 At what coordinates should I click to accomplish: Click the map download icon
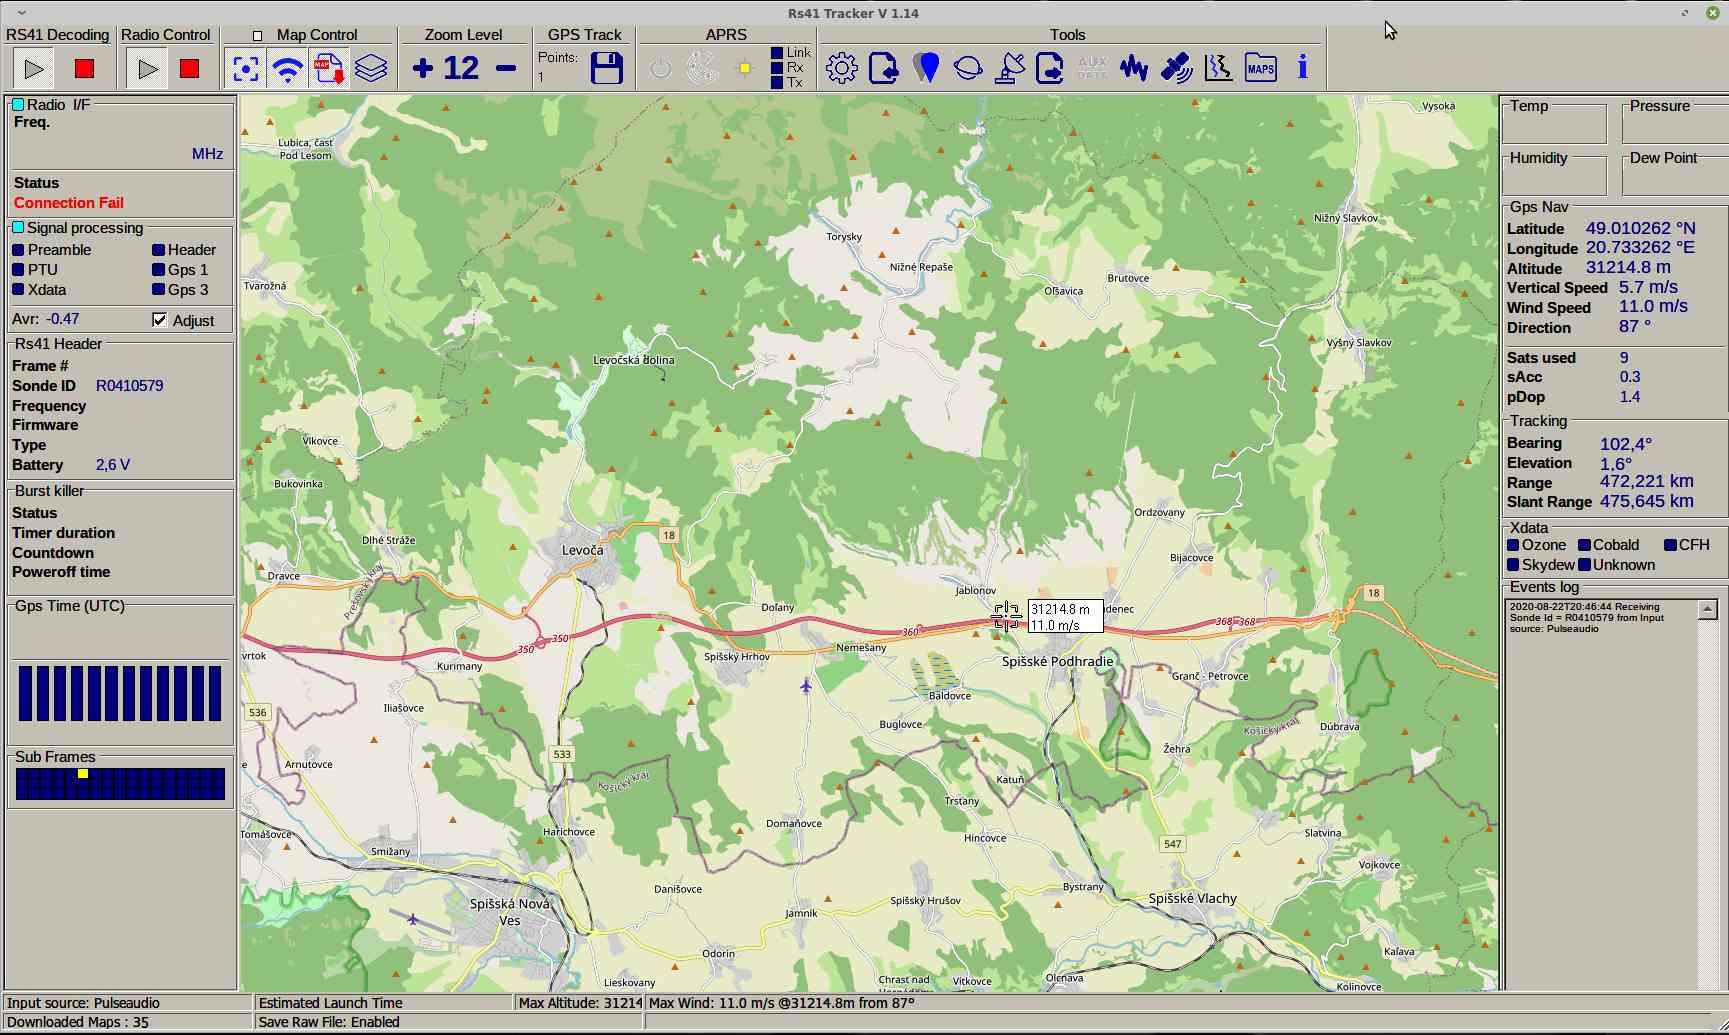tap(329, 69)
